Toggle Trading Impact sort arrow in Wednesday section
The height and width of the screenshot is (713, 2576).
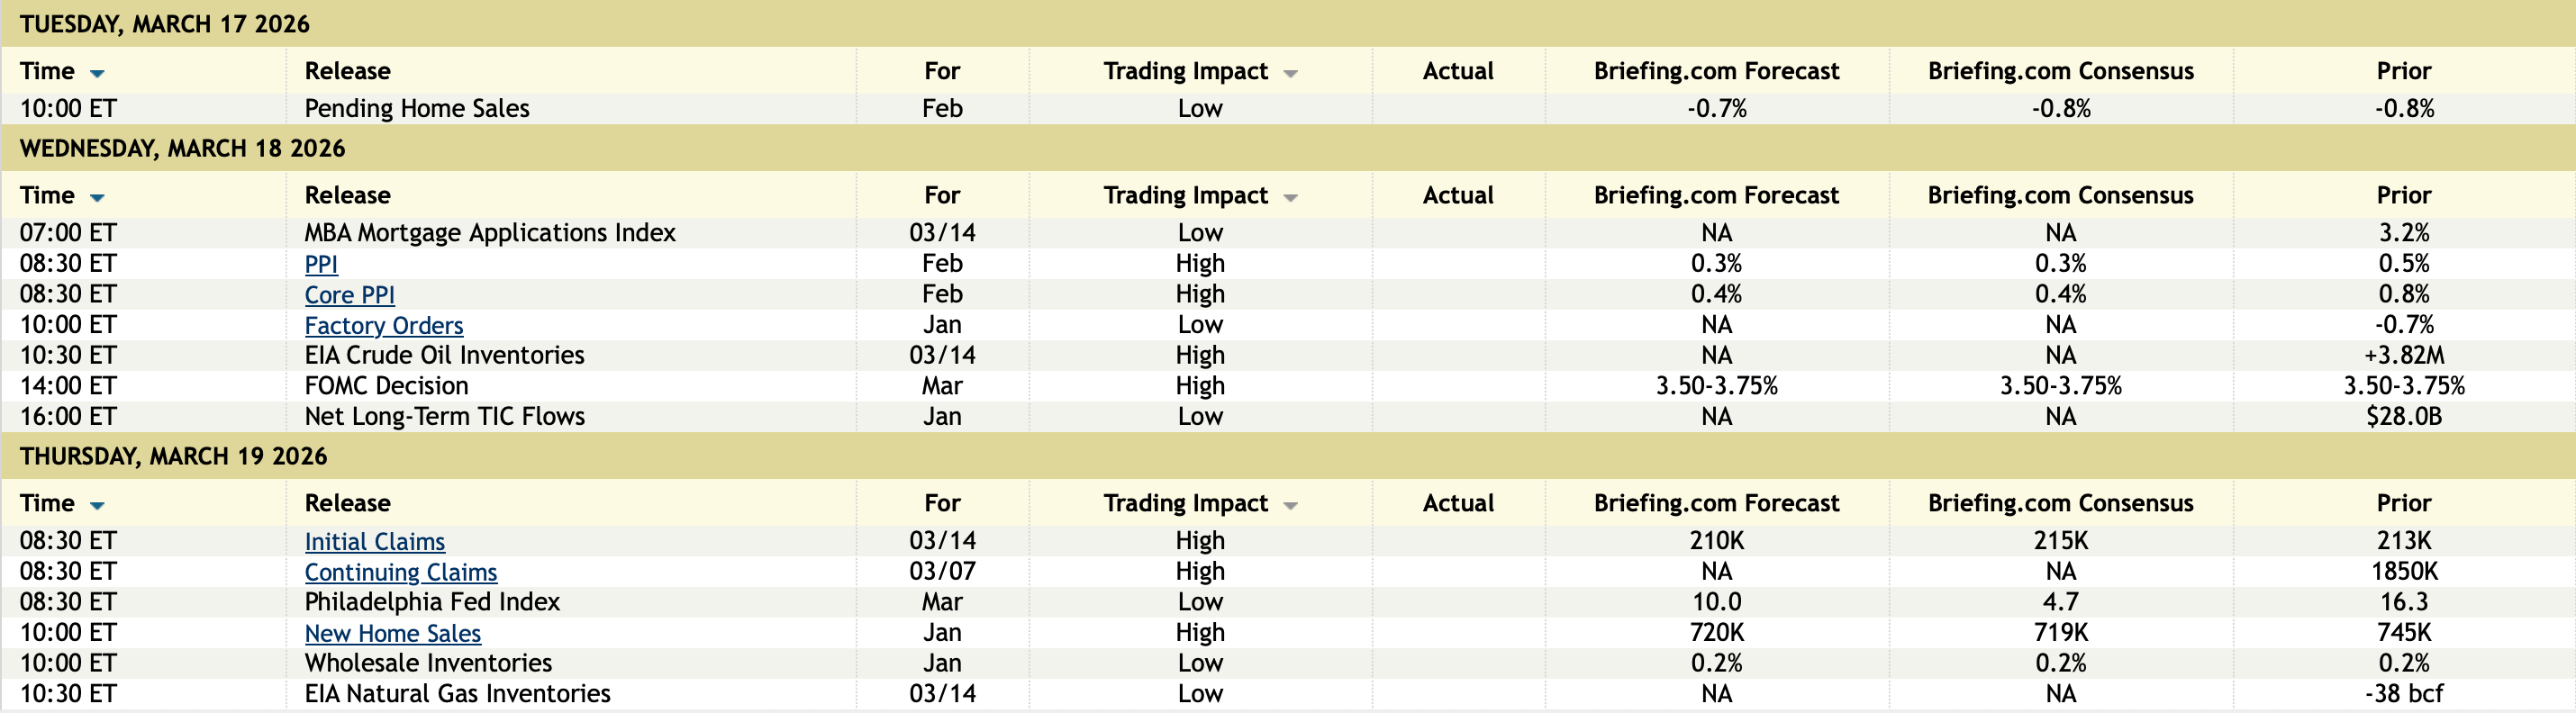[1290, 197]
